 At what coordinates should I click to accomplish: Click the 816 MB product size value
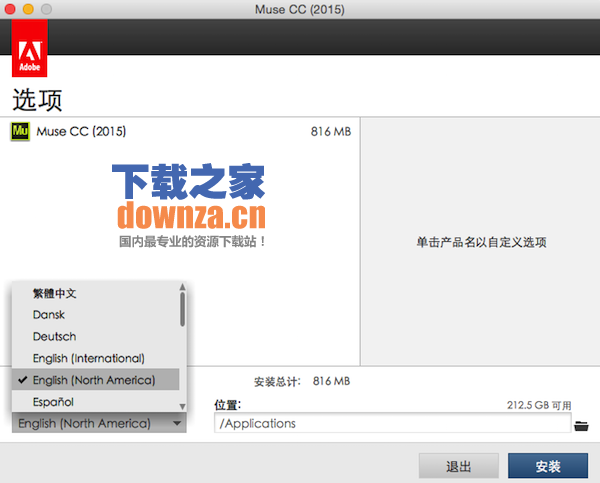(331, 132)
